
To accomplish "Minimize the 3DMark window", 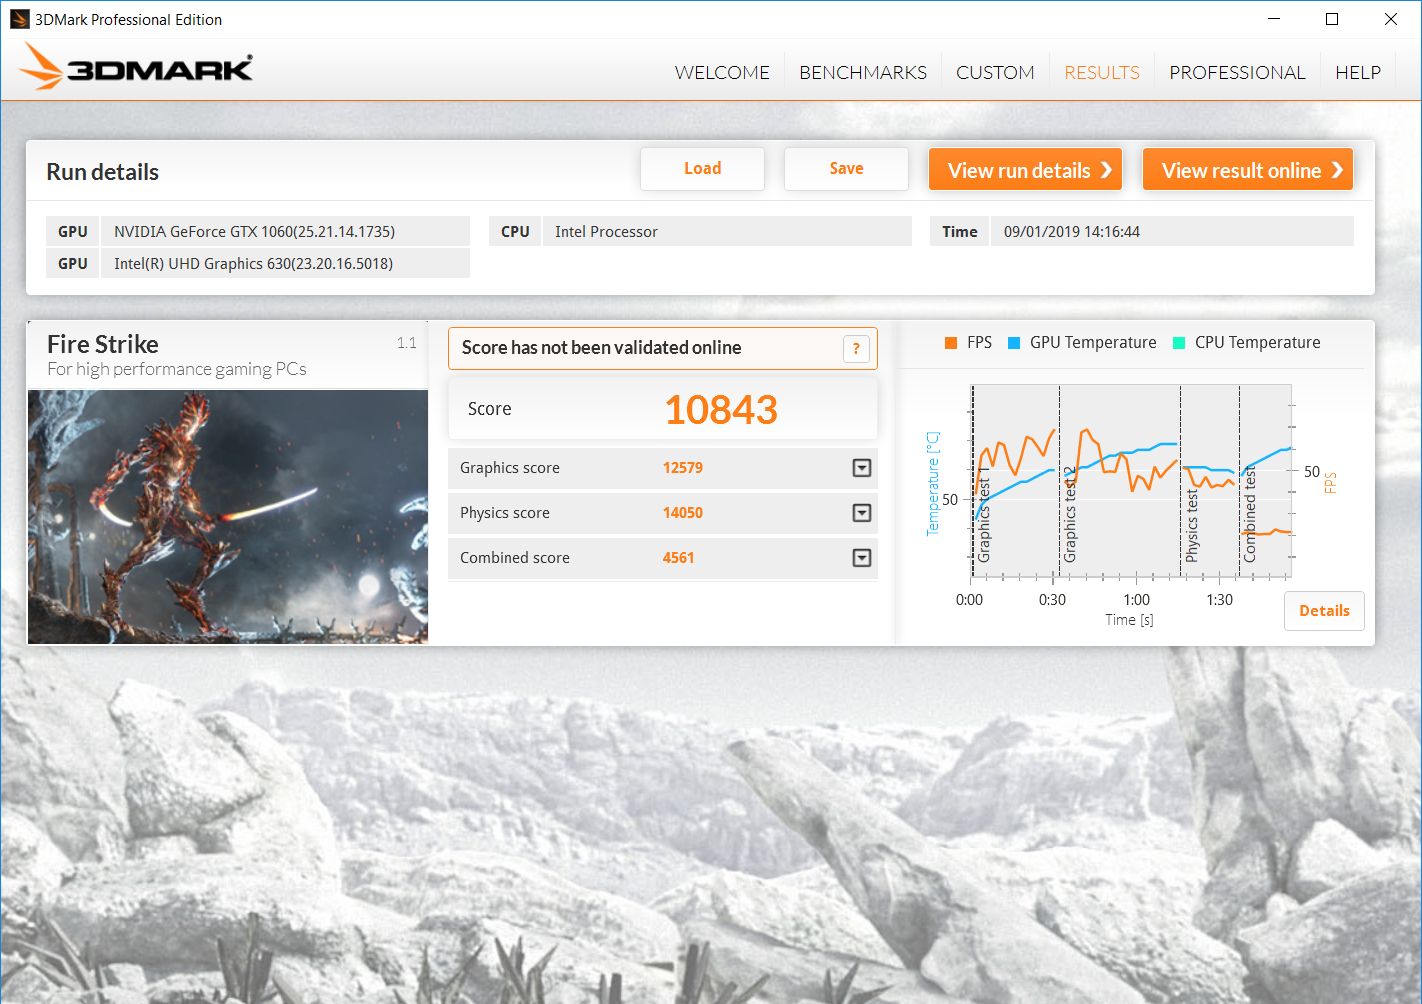I will tap(1274, 19).
